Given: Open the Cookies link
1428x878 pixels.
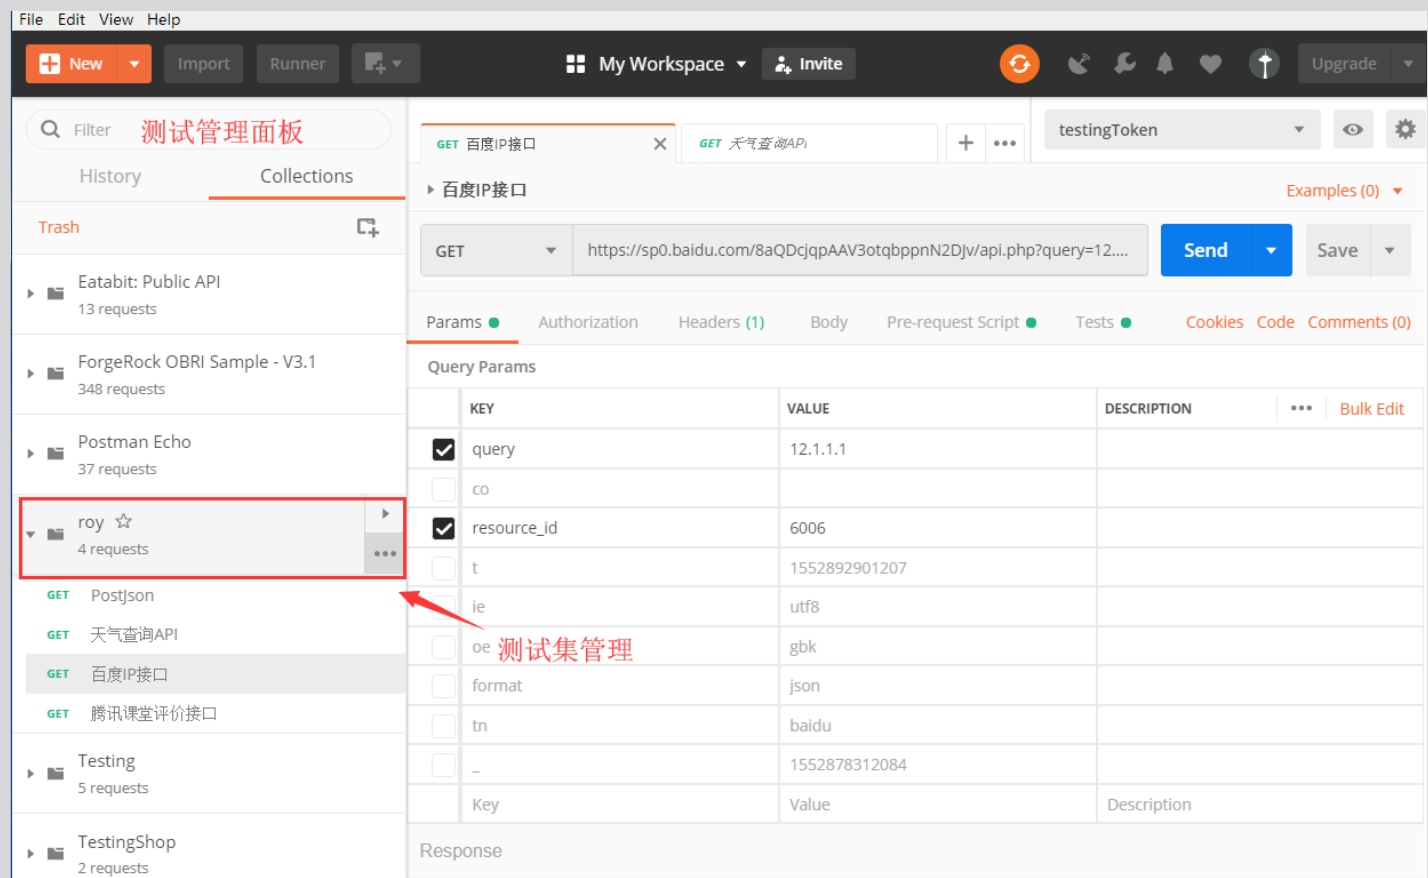Looking at the screenshot, I should click(1214, 322).
